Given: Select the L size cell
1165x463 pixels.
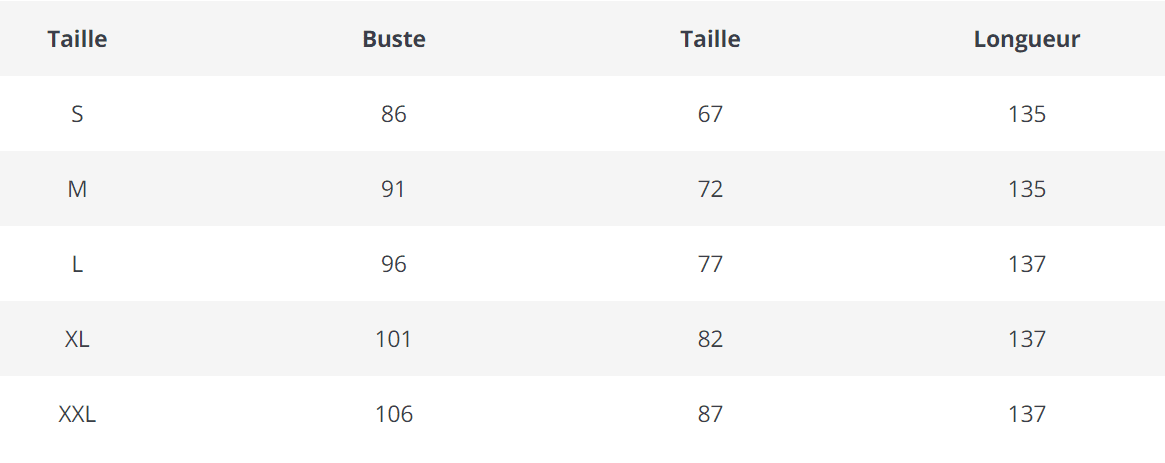Looking at the screenshot, I should coord(77,264).
